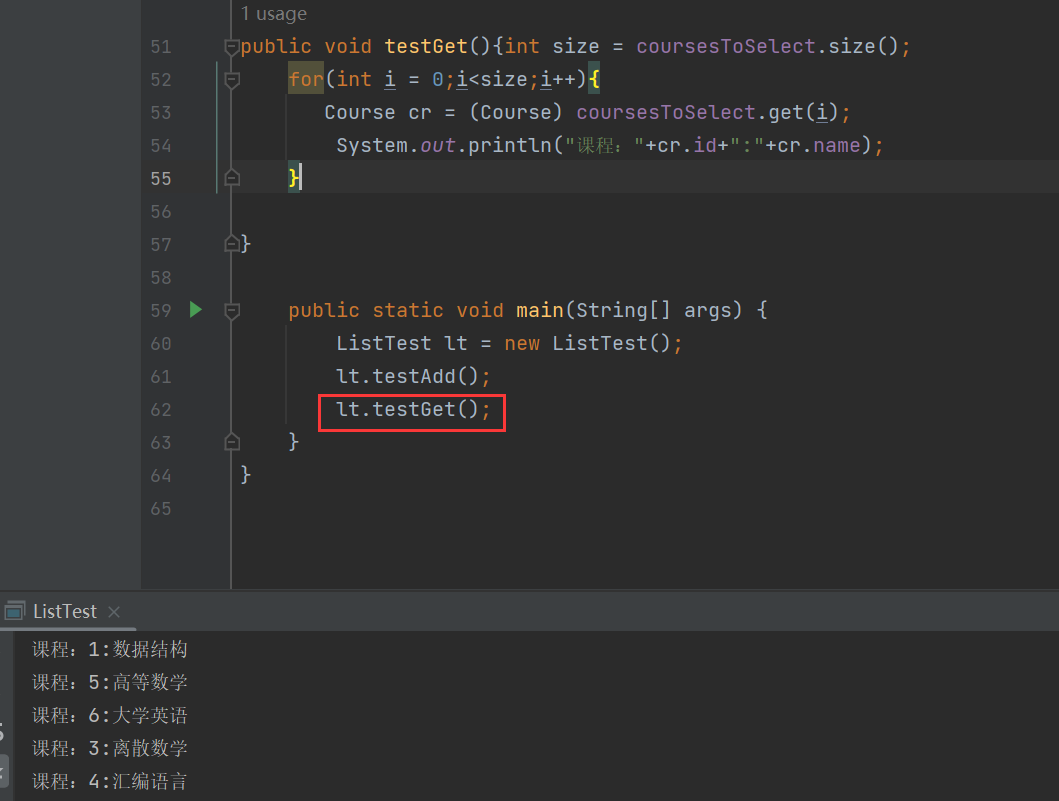Click console output line 课程：1:数据结构
The image size is (1059, 801).
[110, 649]
